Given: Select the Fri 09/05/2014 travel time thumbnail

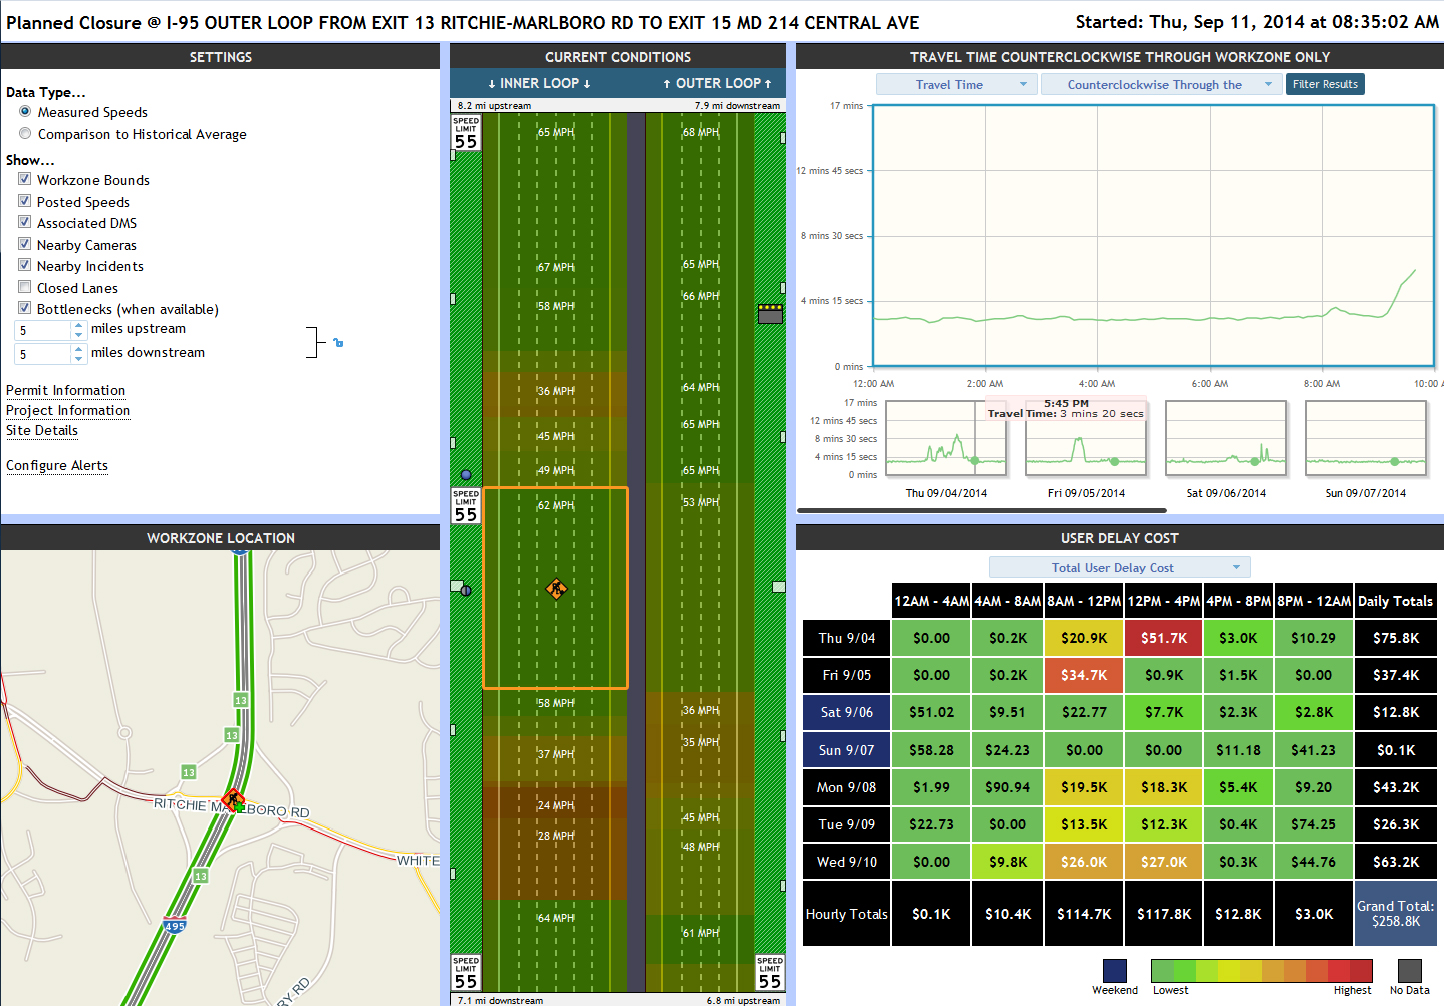Looking at the screenshot, I should point(1086,440).
